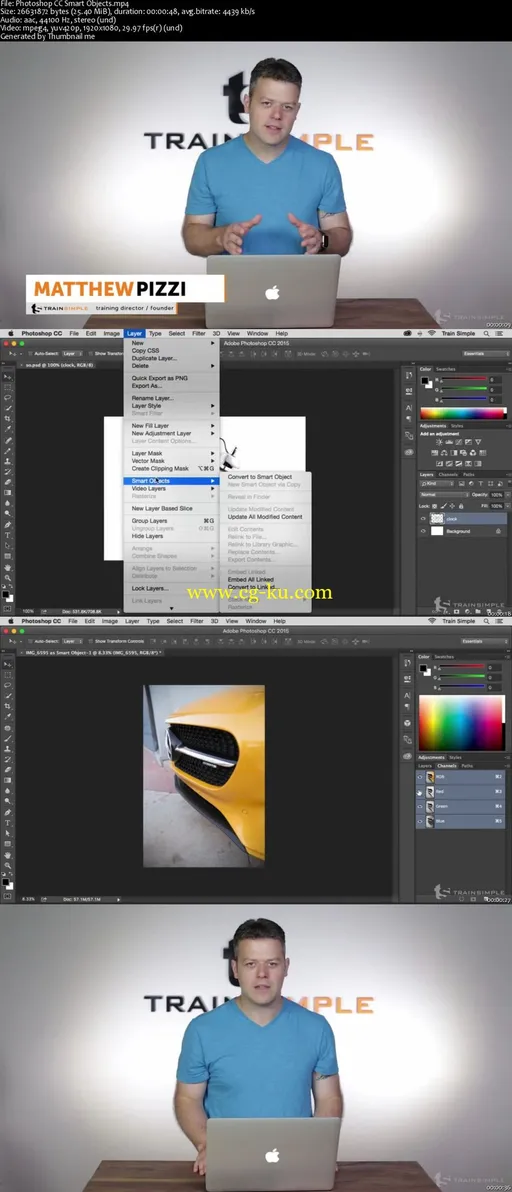
Task: Select the Hand tool in the so.psd window
Action: (8, 567)
